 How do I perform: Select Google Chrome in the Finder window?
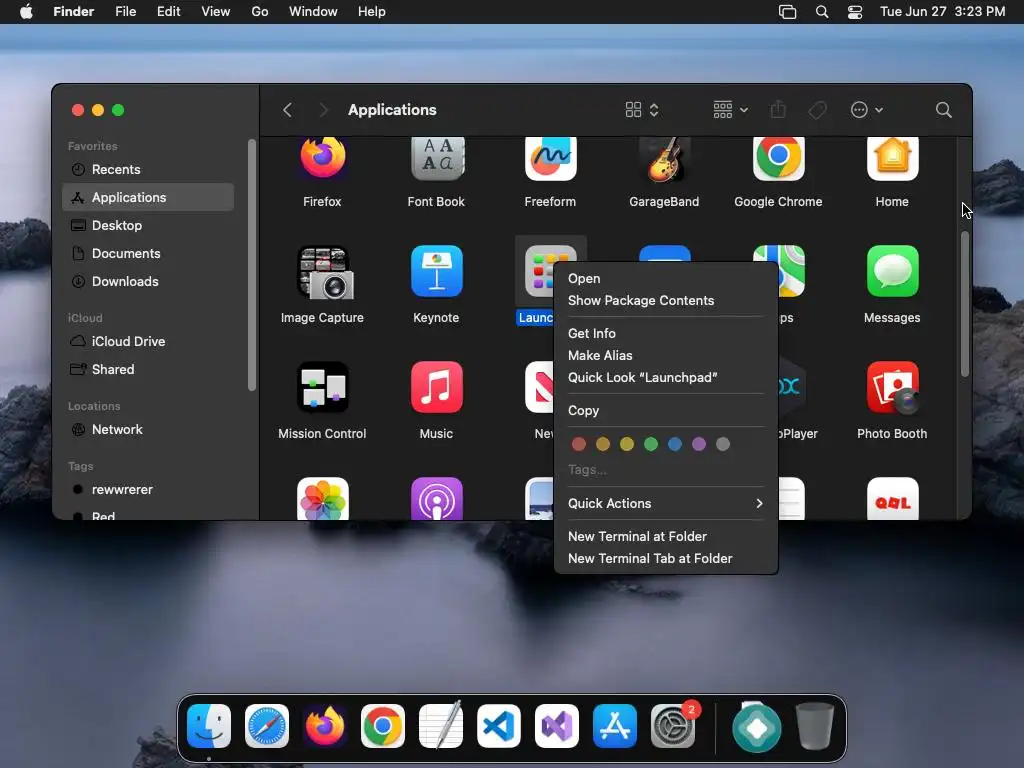[778, 158]
